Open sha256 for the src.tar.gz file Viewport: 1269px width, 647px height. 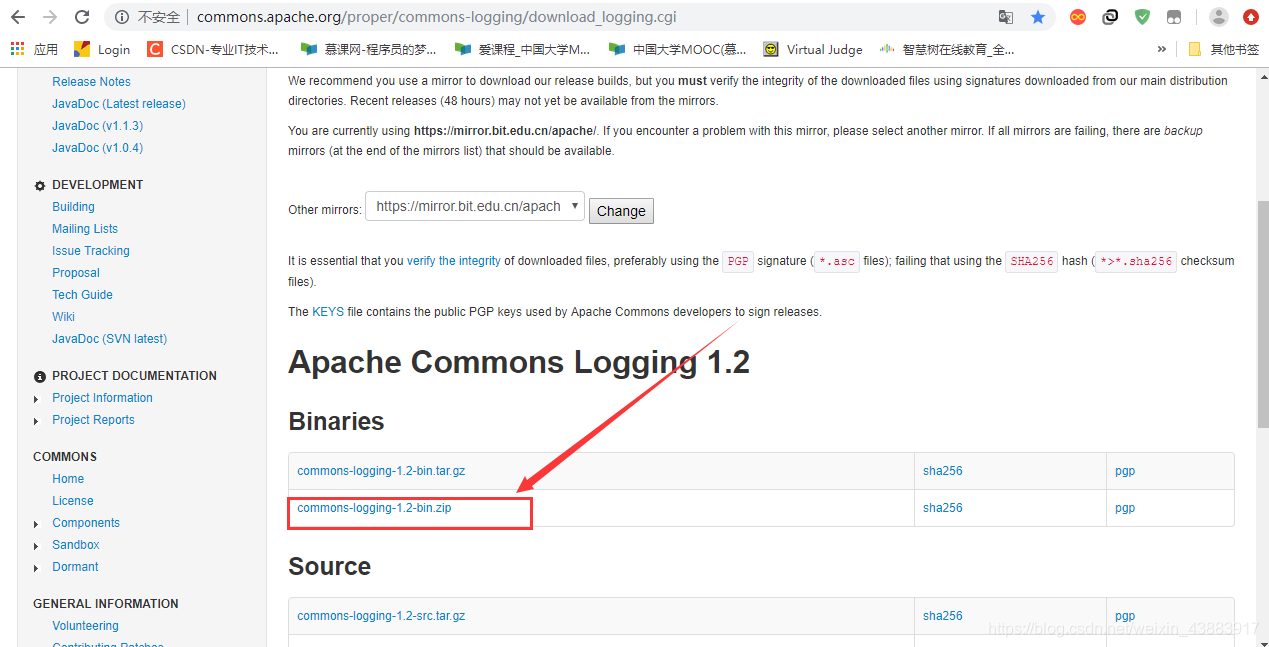[x=942, y=616]
